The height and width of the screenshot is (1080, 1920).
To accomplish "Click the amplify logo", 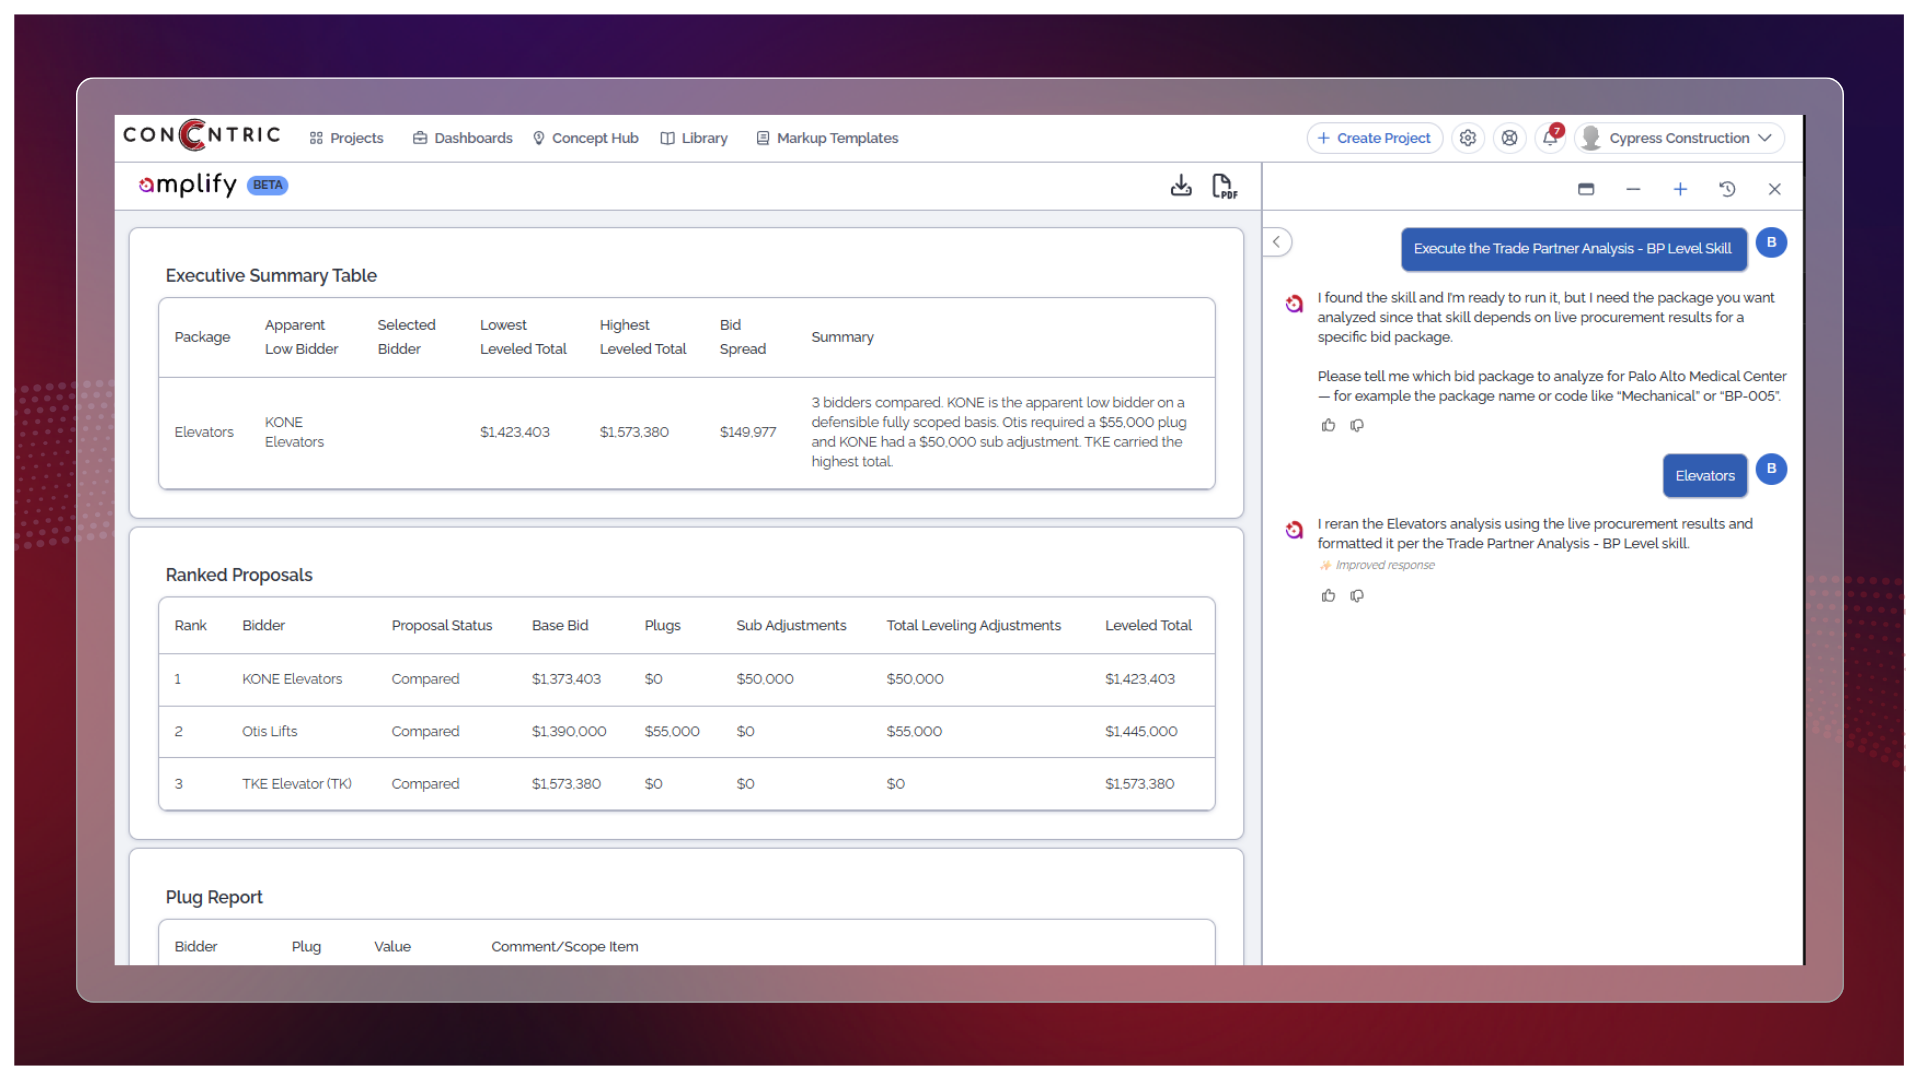I will [188, 185].
